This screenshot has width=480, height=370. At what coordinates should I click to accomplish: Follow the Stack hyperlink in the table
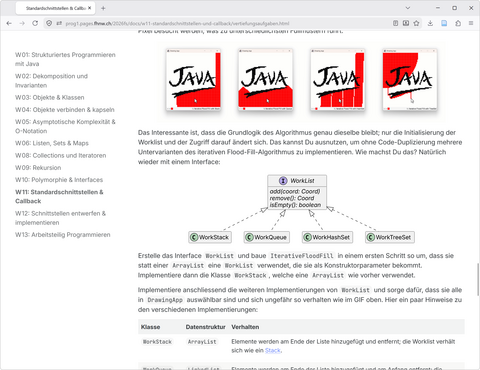coord(273,350)
